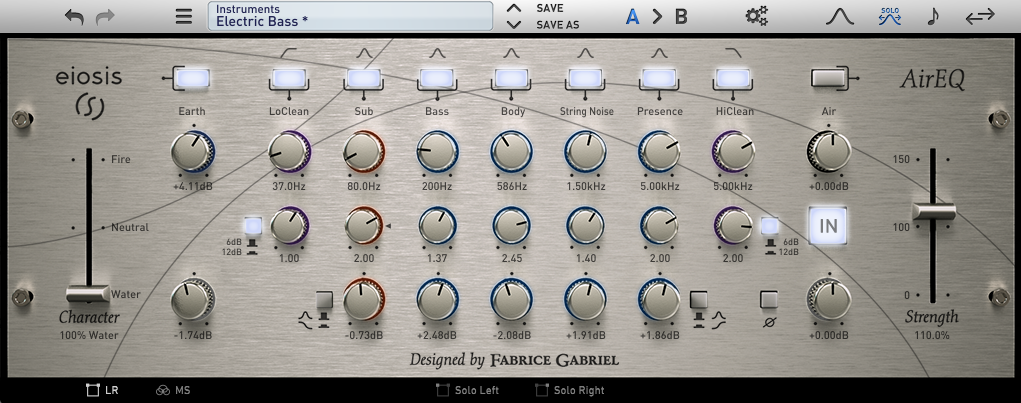1021x403 pixels.
Task: Click the Sub Q knob 2.00
Action: pos(363,225)
